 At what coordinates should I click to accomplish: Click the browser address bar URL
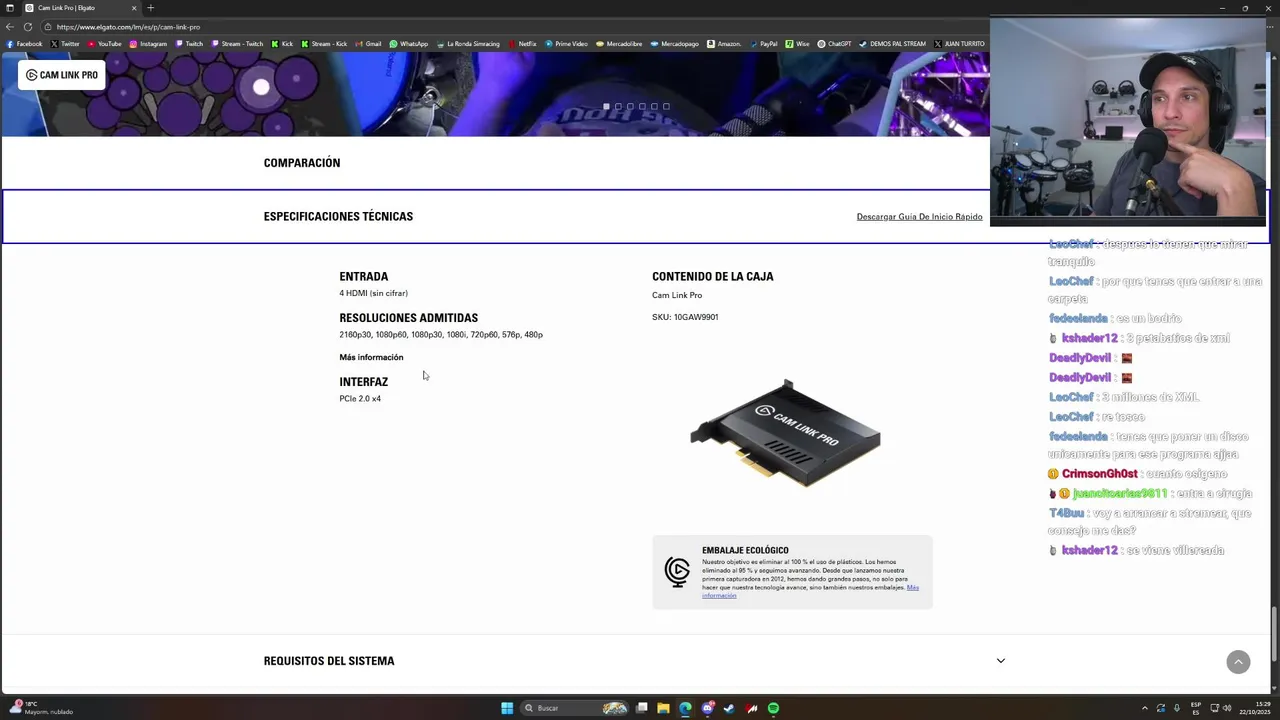[128, 27]
